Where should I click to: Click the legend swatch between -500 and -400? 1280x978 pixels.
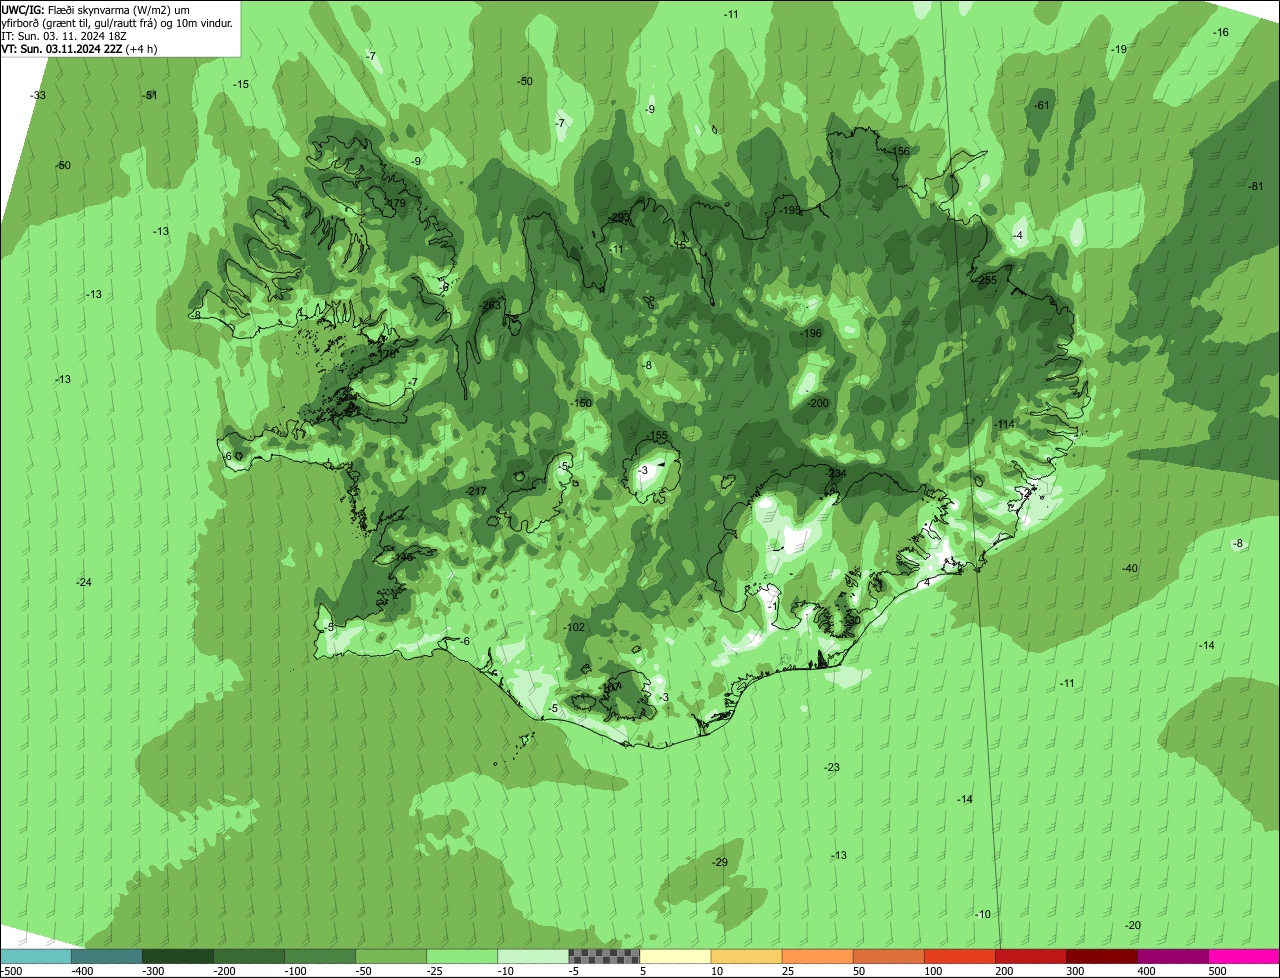coord(35,956)
